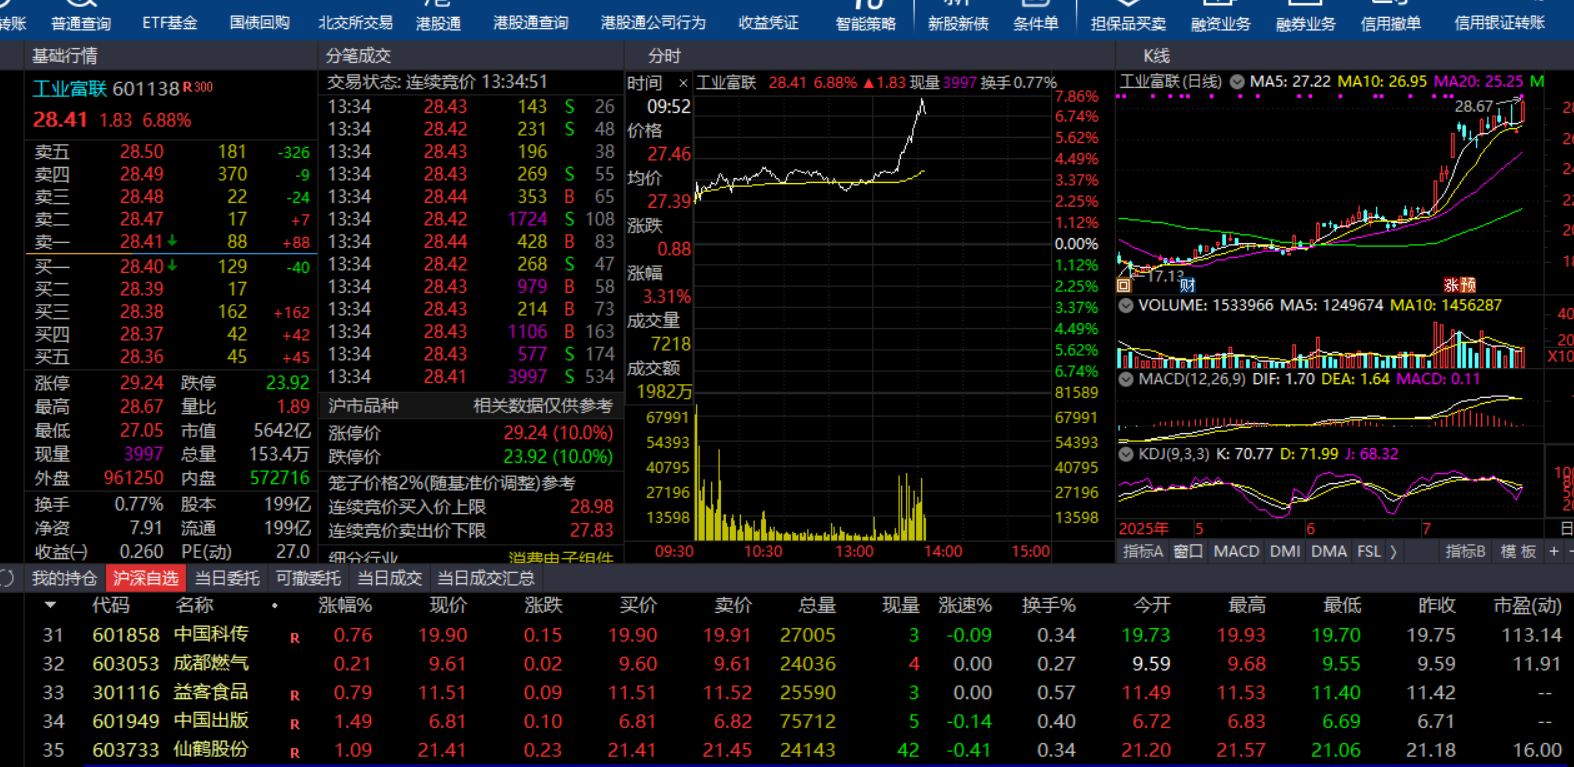The image size is (1574, 767).
Task: Open 融资业务 in the top toolbar
Action: point(1221,22)
